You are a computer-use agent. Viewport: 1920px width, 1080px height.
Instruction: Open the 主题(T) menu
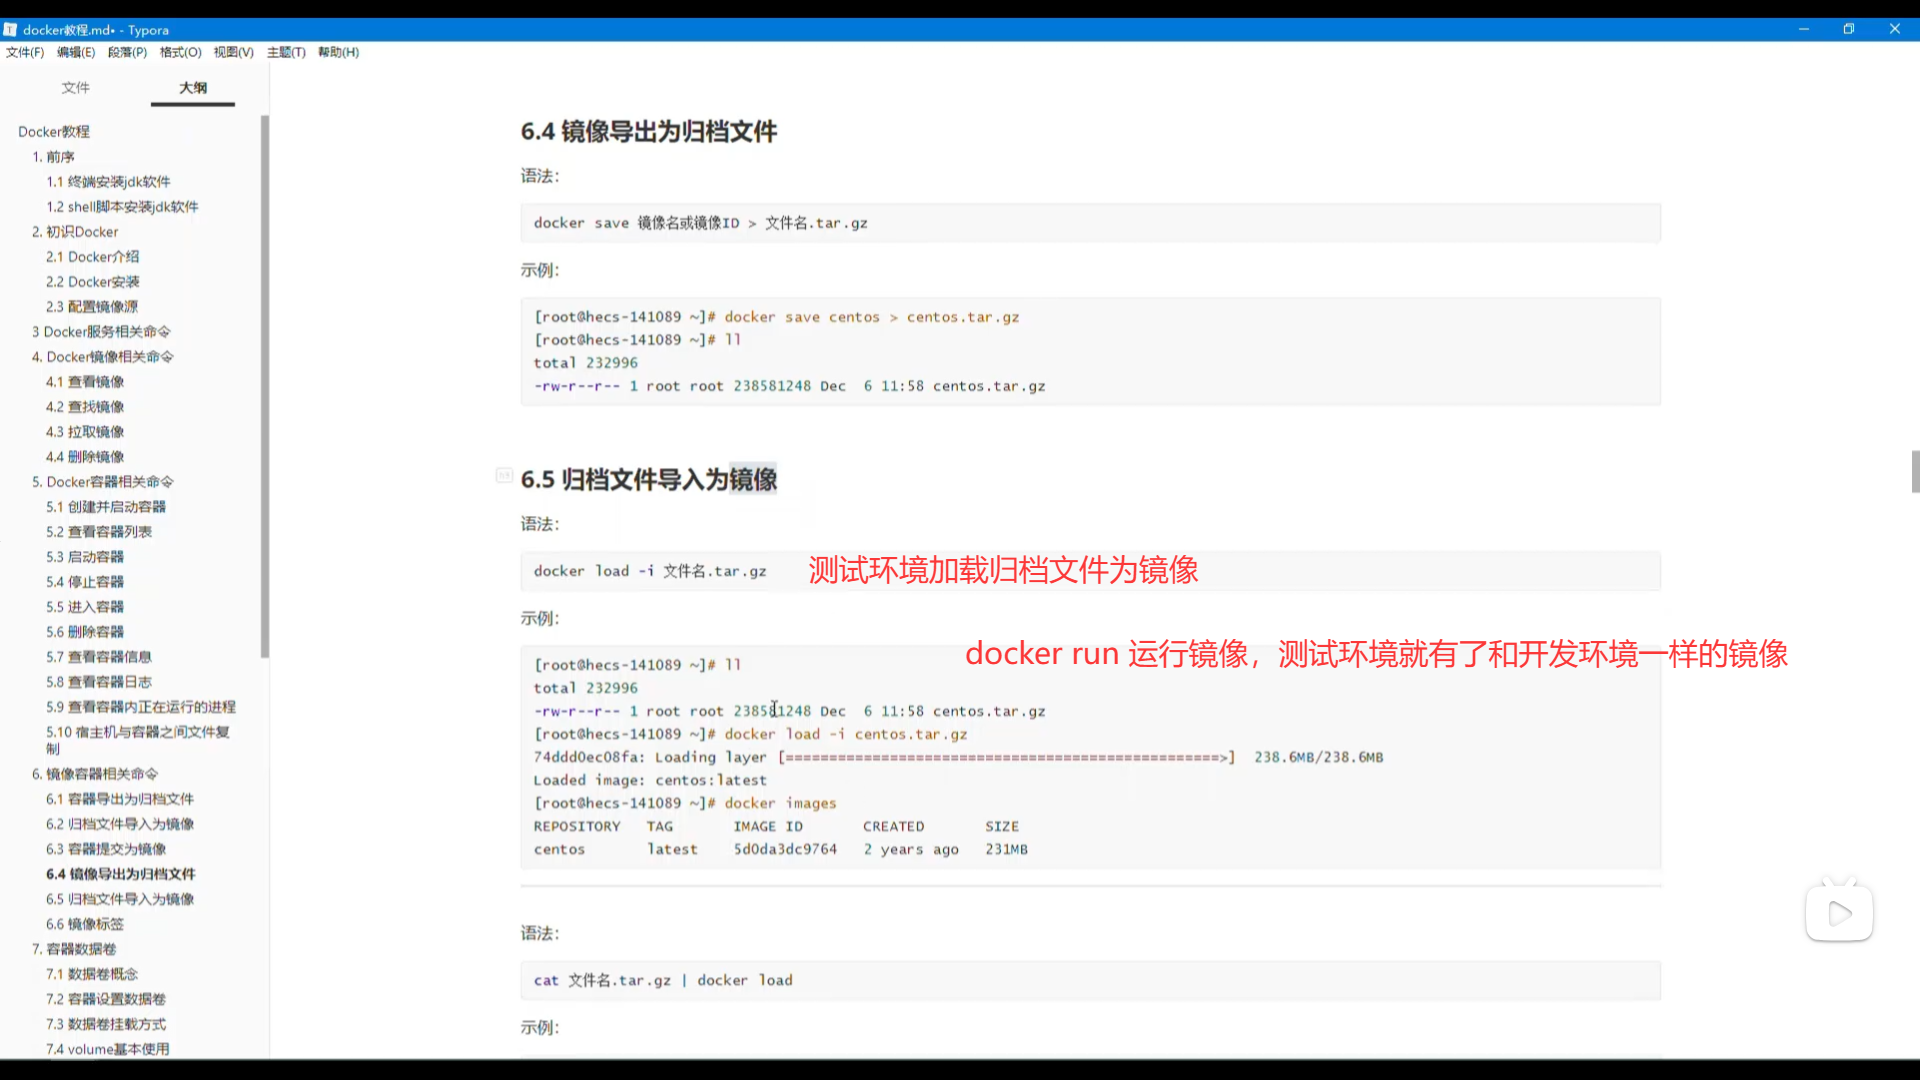[286, 52]
